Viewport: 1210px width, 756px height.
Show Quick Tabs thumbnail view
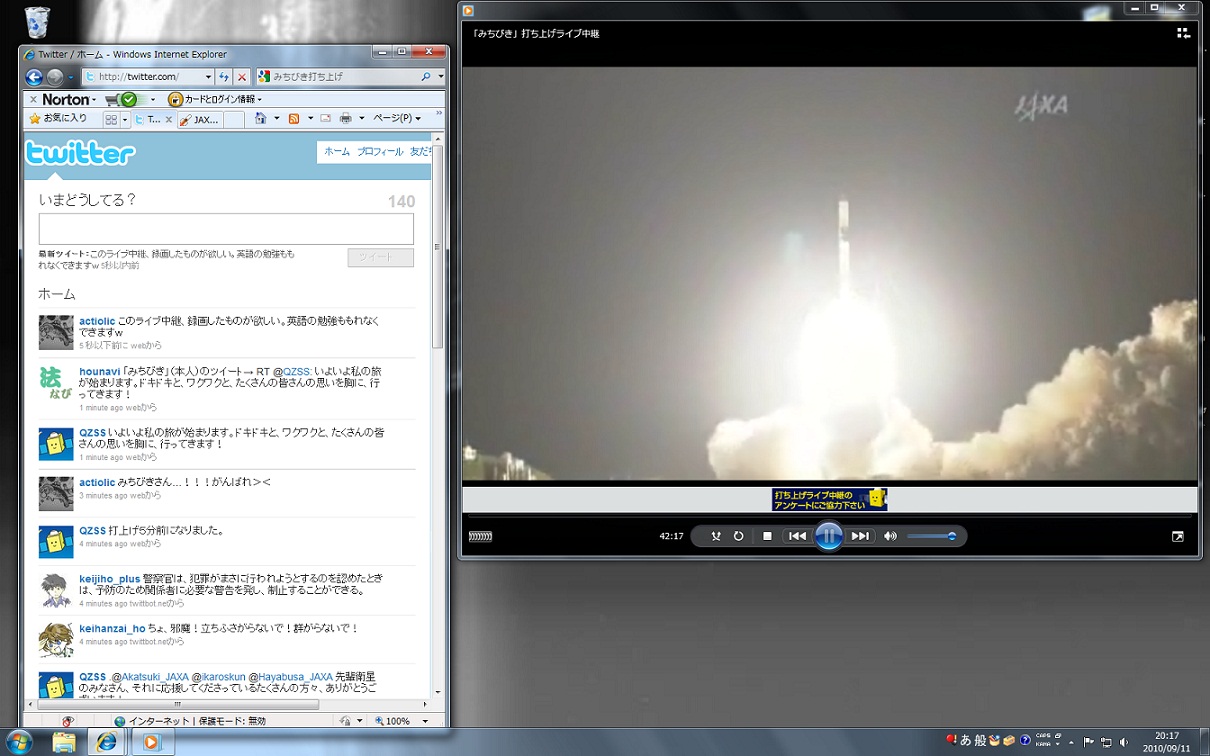pos(111,119)
